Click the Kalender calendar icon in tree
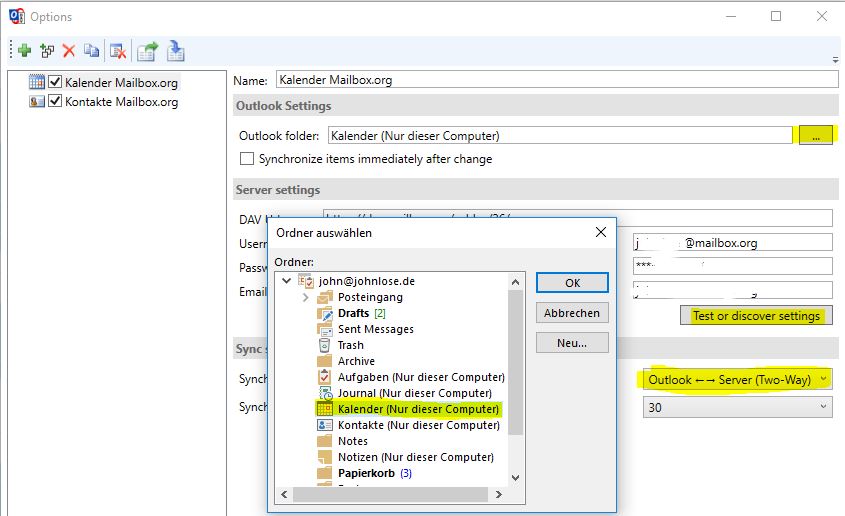Viewport: 845px width, 516px height. tap(325, 409)
